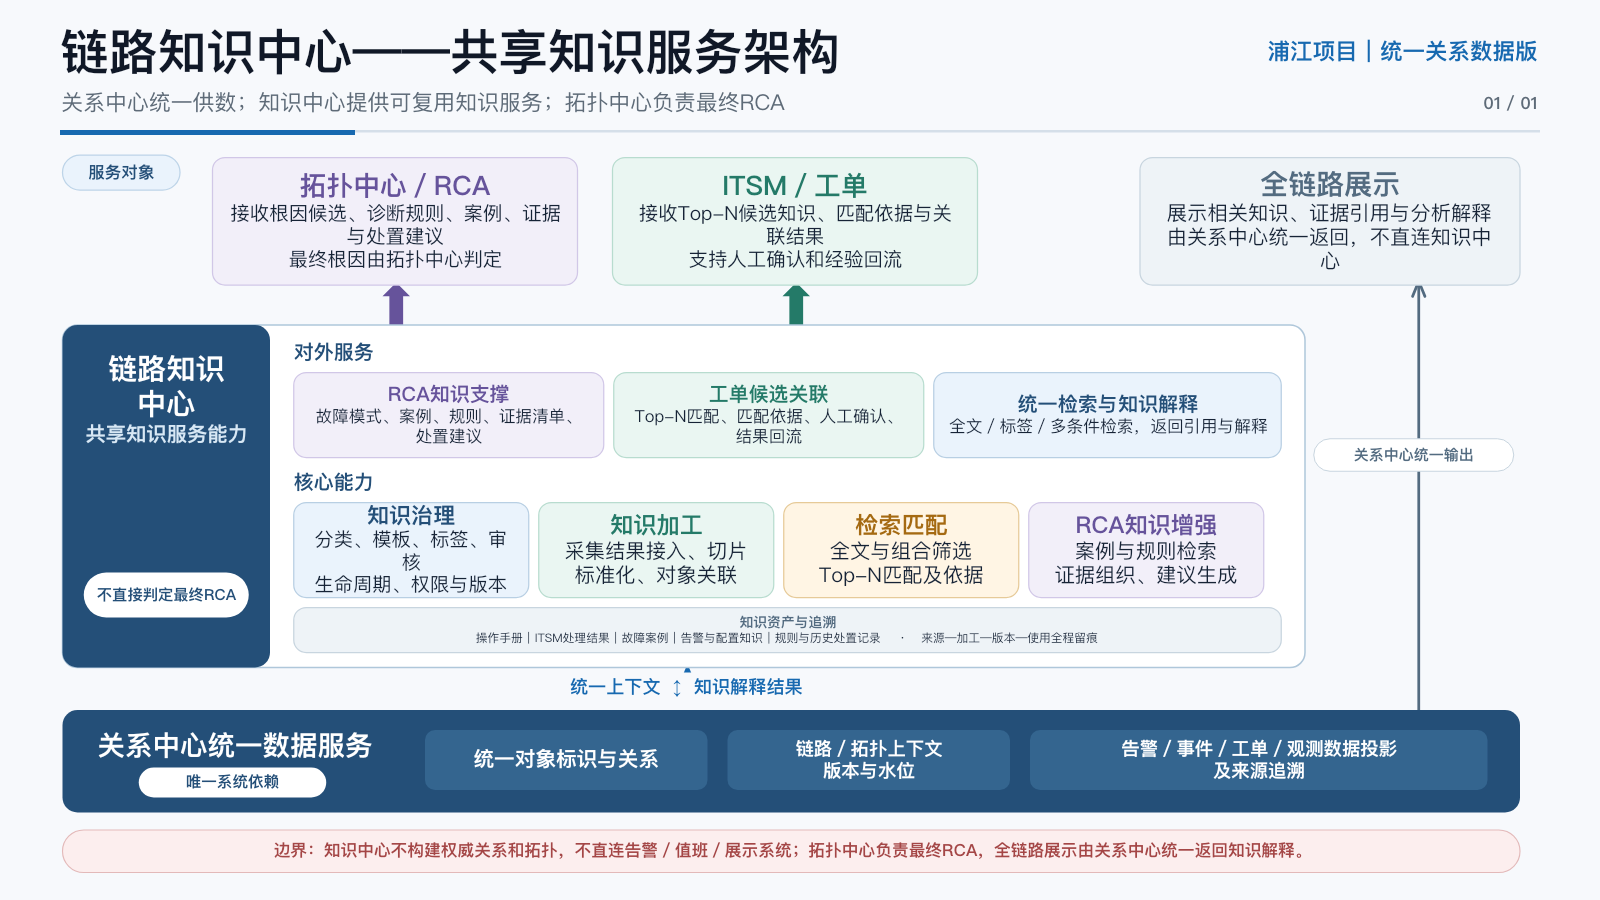Select the 全链路展示 card
This screenshot has height=900, width=1600.
(x=1329, y=221)
